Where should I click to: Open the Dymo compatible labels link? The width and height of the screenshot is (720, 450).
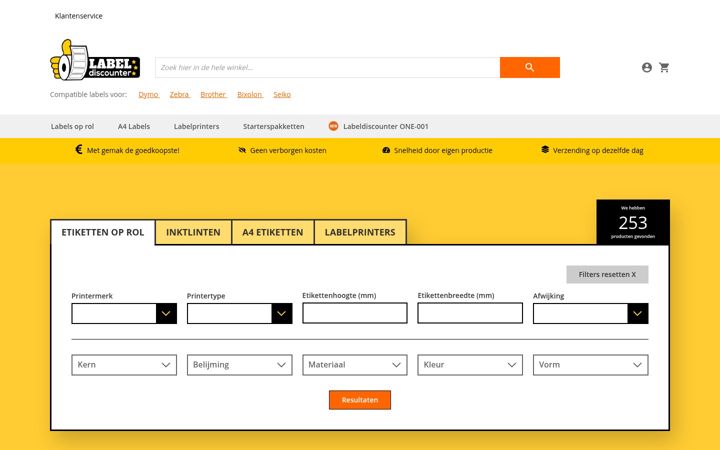pyautogui.click(x=148, y=94)
